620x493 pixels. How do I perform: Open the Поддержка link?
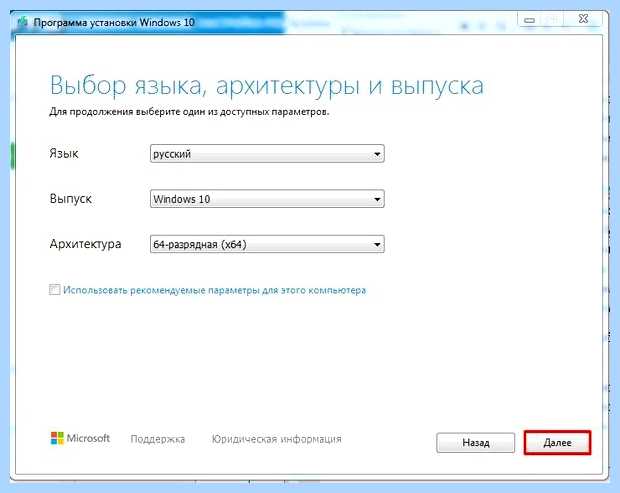[157, 439]
